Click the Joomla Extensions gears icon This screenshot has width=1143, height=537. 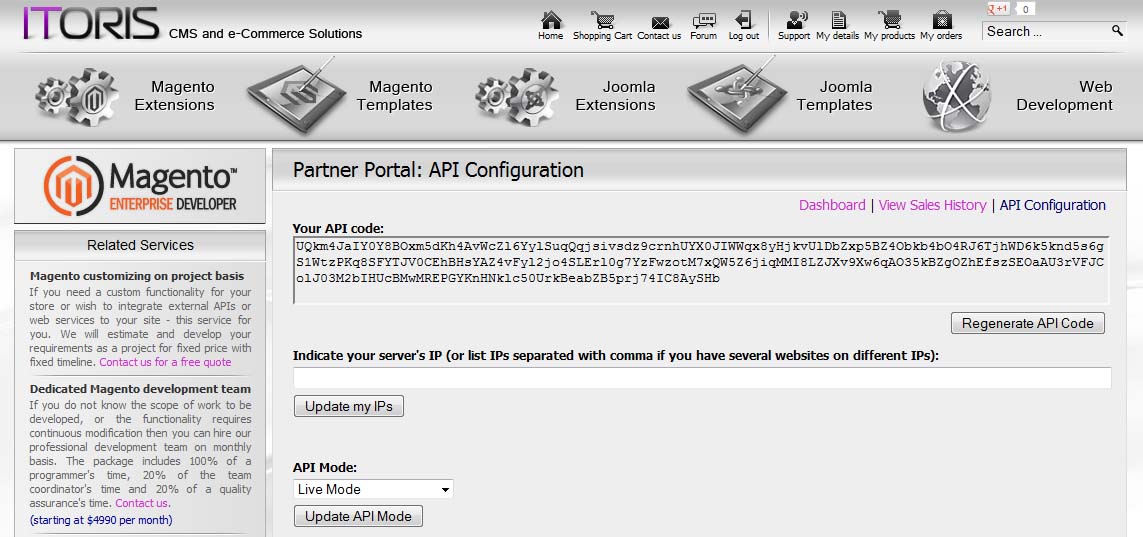pos(518,96)
